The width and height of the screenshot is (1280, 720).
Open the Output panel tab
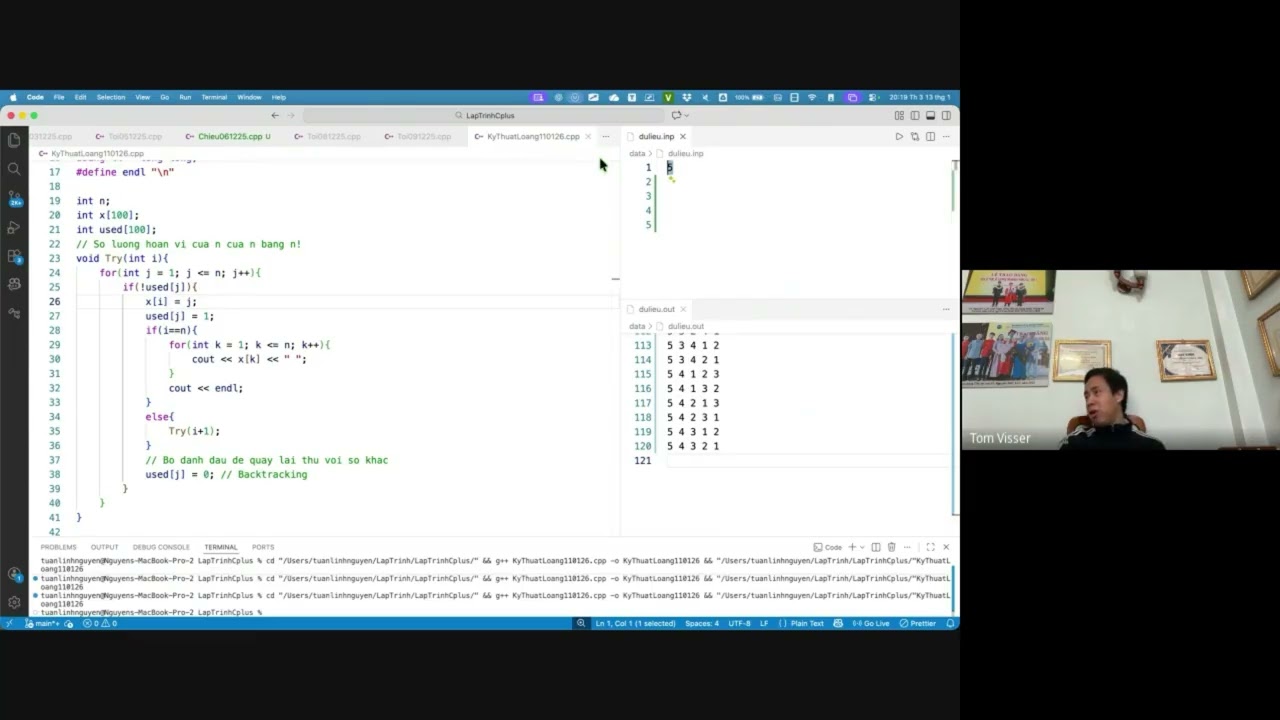(x=104, y=547)
